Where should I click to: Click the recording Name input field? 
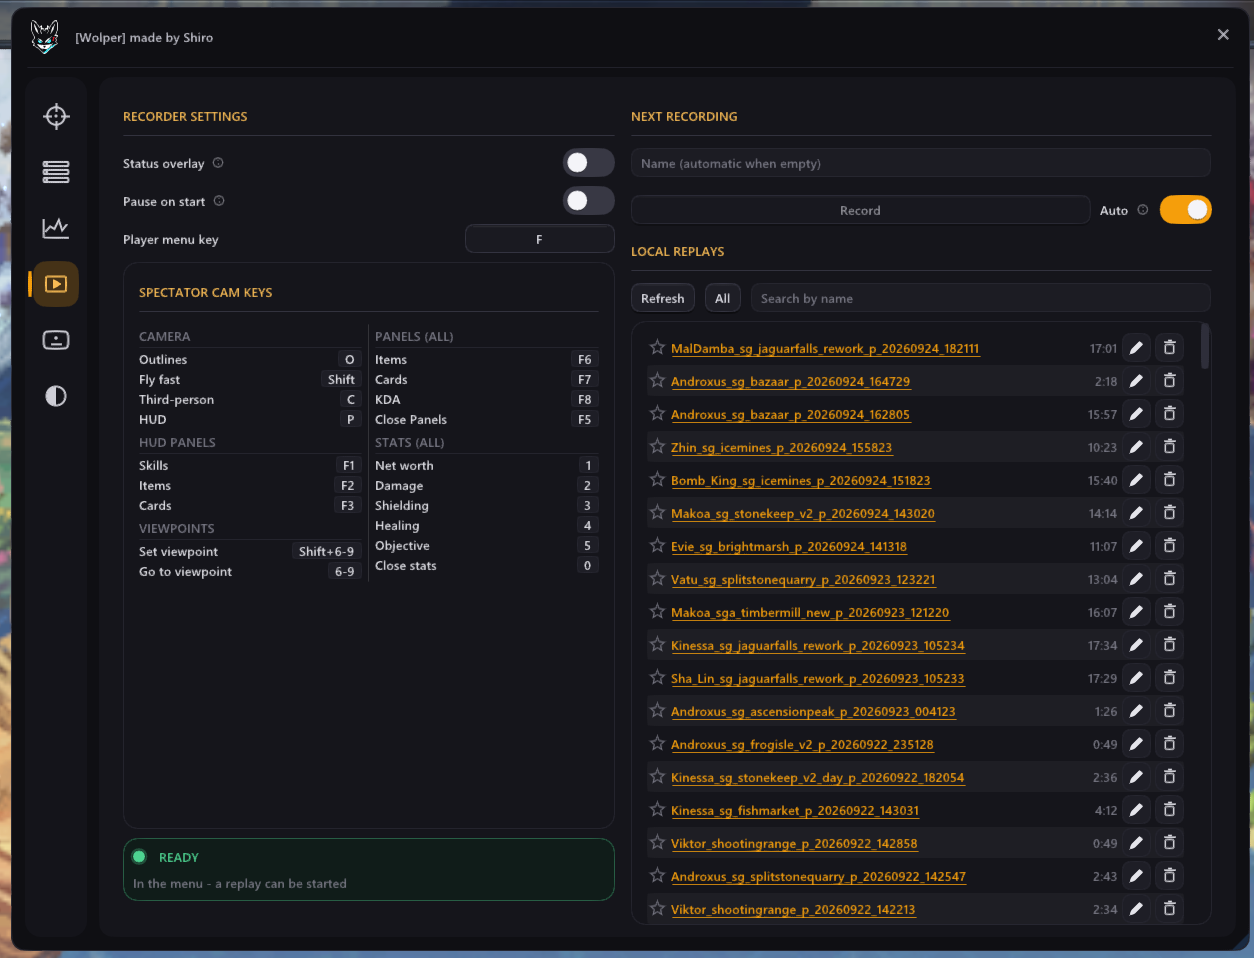tap(921, 163)
